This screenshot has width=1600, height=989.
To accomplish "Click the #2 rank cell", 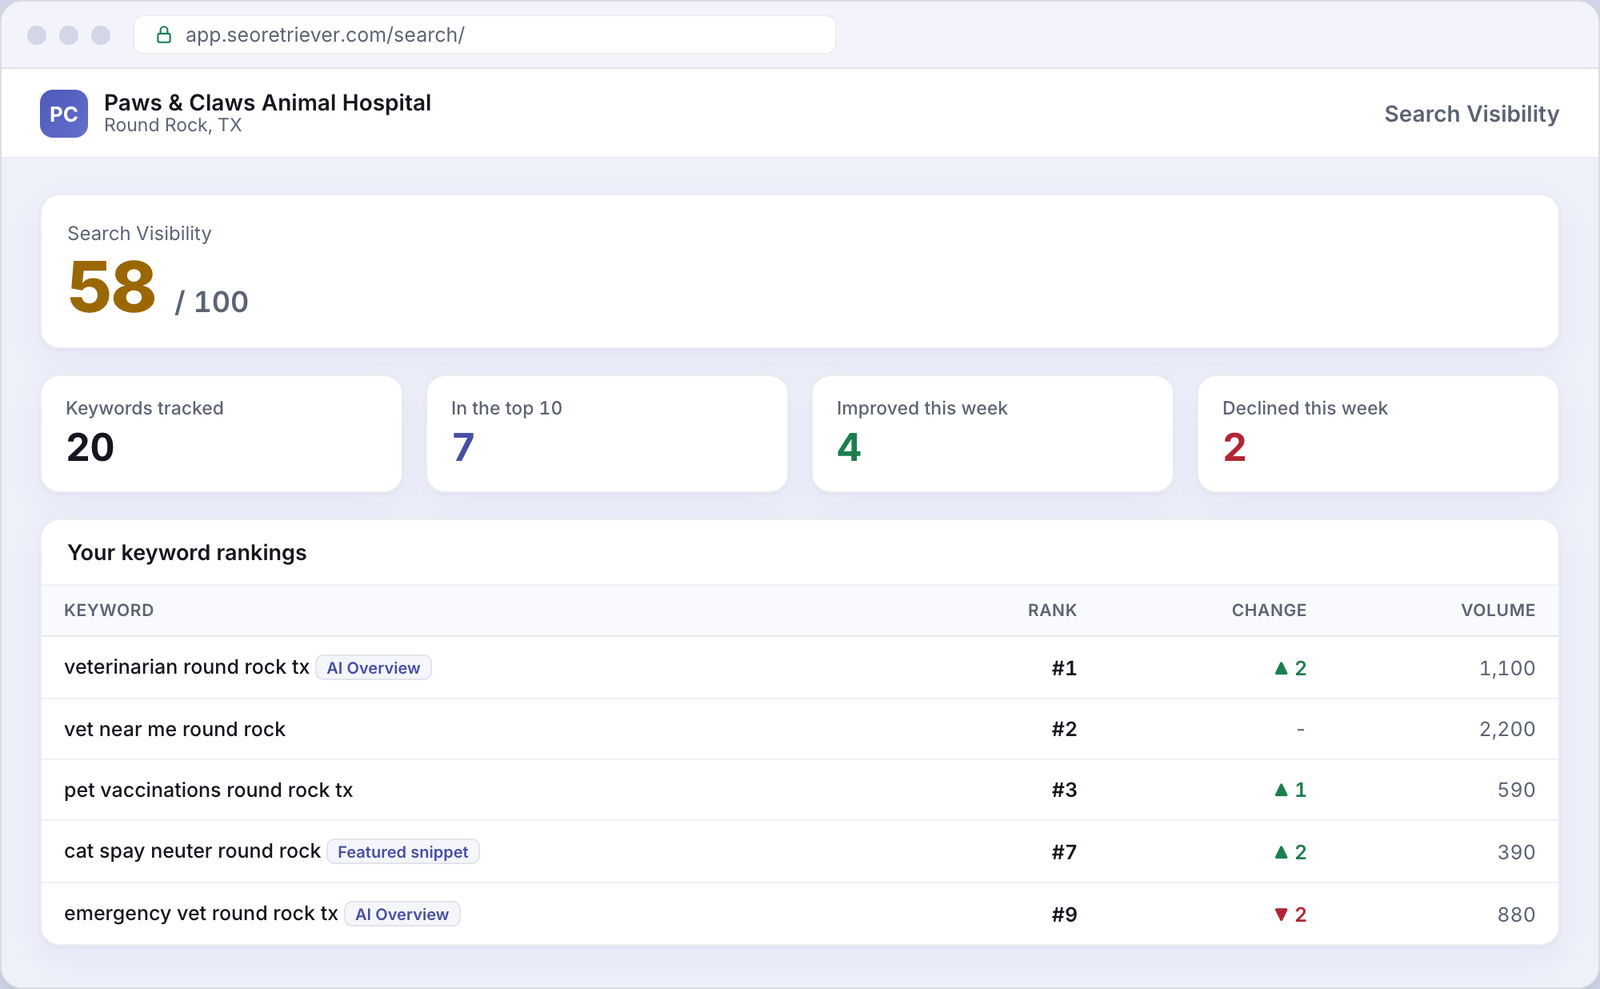I will (1064, 729).
